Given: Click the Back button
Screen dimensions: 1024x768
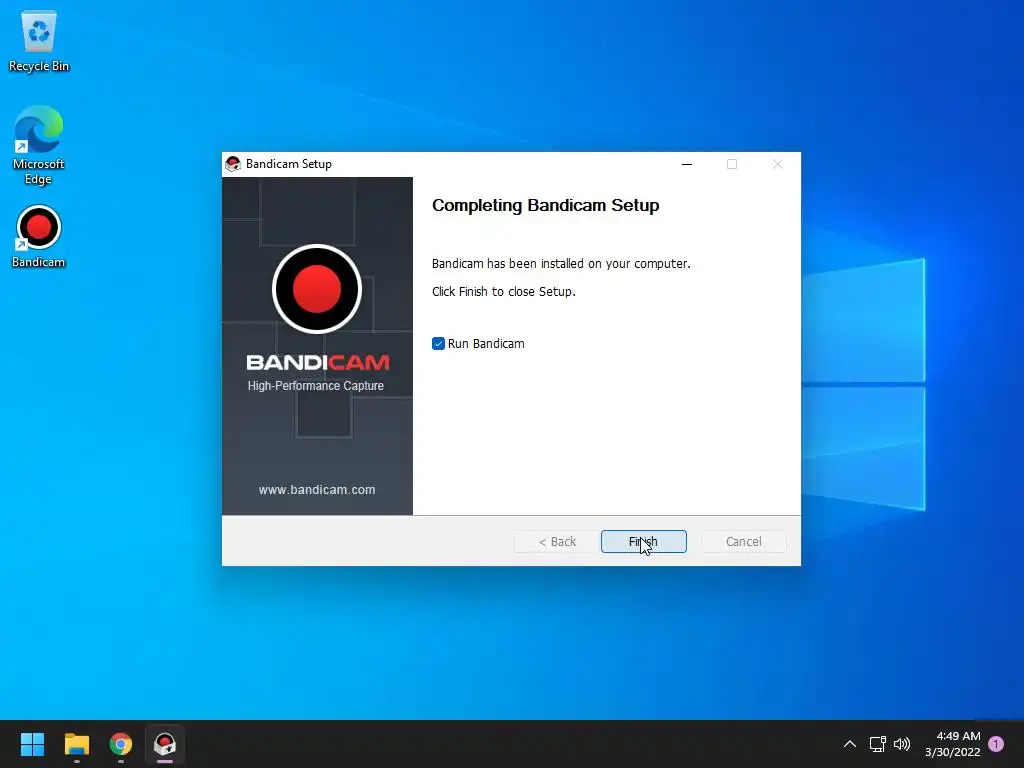Looking at the screenshot, I should click(x=557, y=541).
